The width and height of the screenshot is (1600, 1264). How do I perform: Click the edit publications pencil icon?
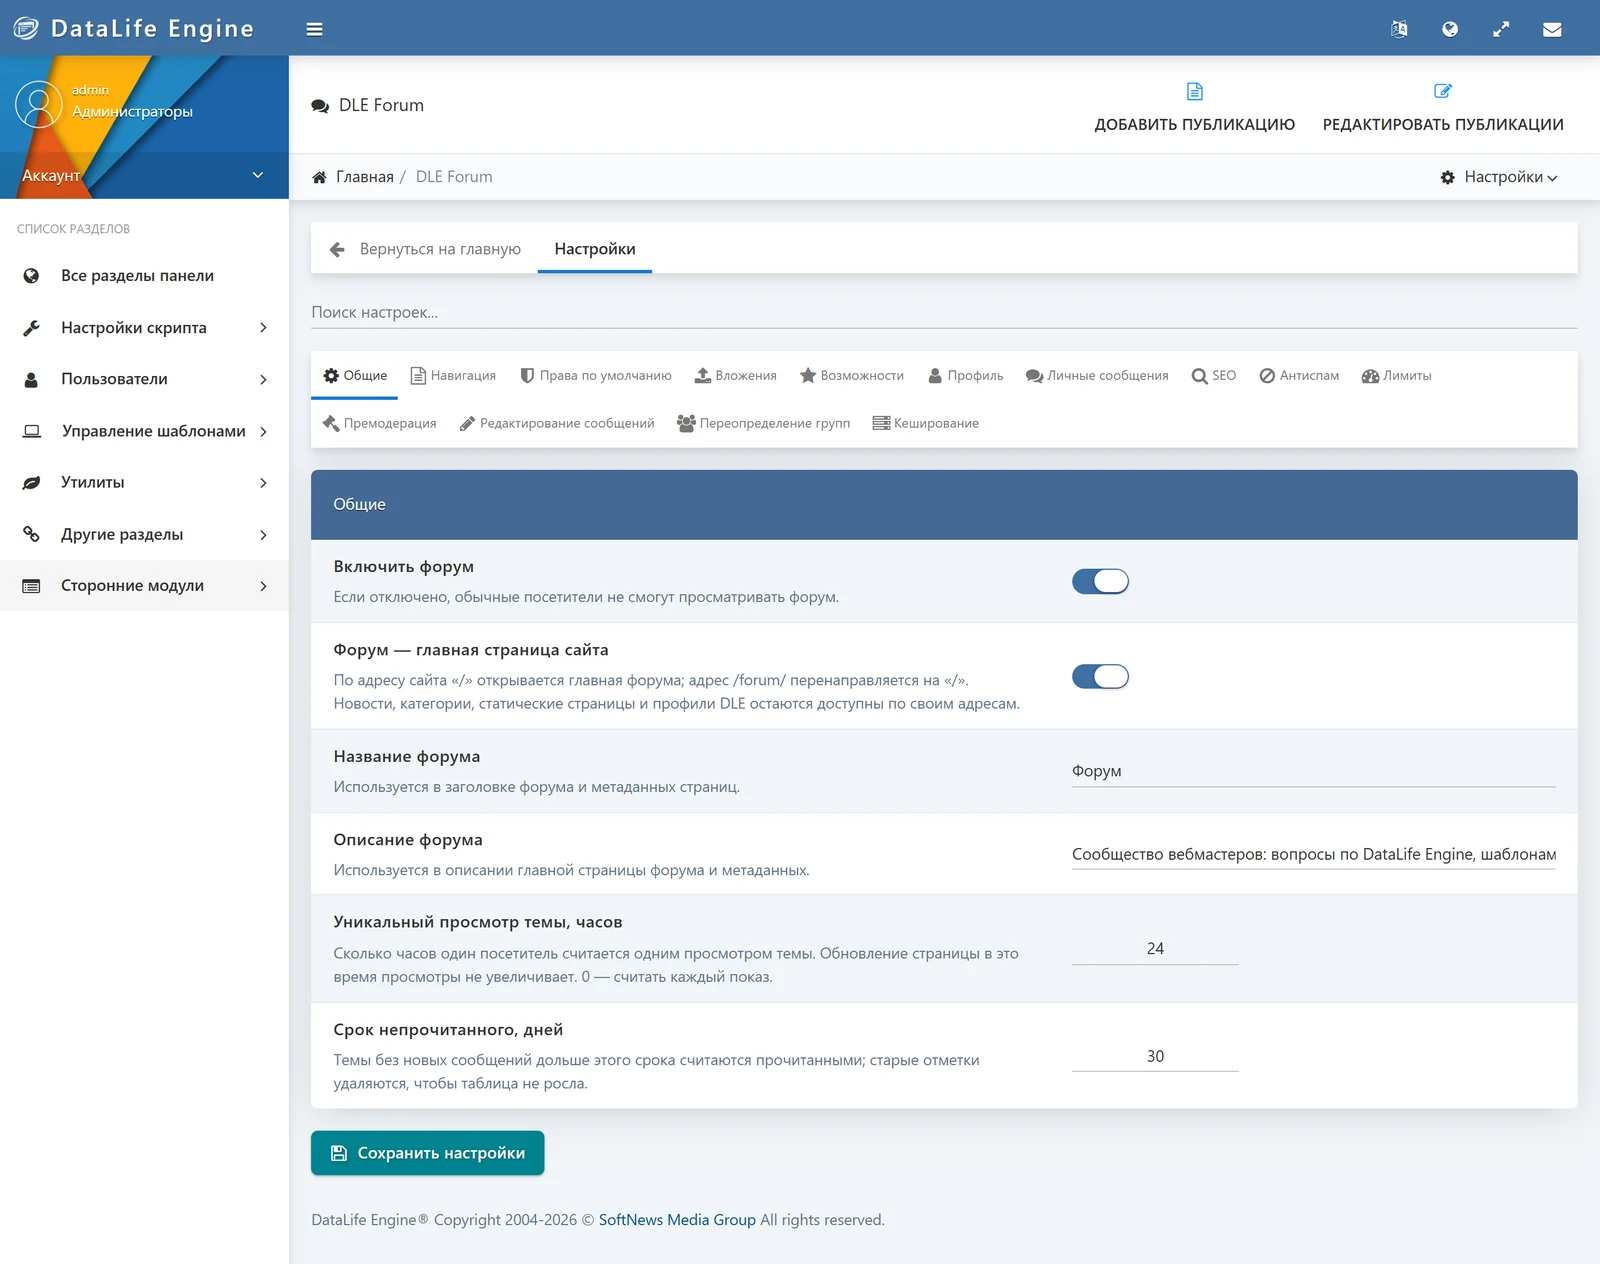click(x=1443, y=91)
